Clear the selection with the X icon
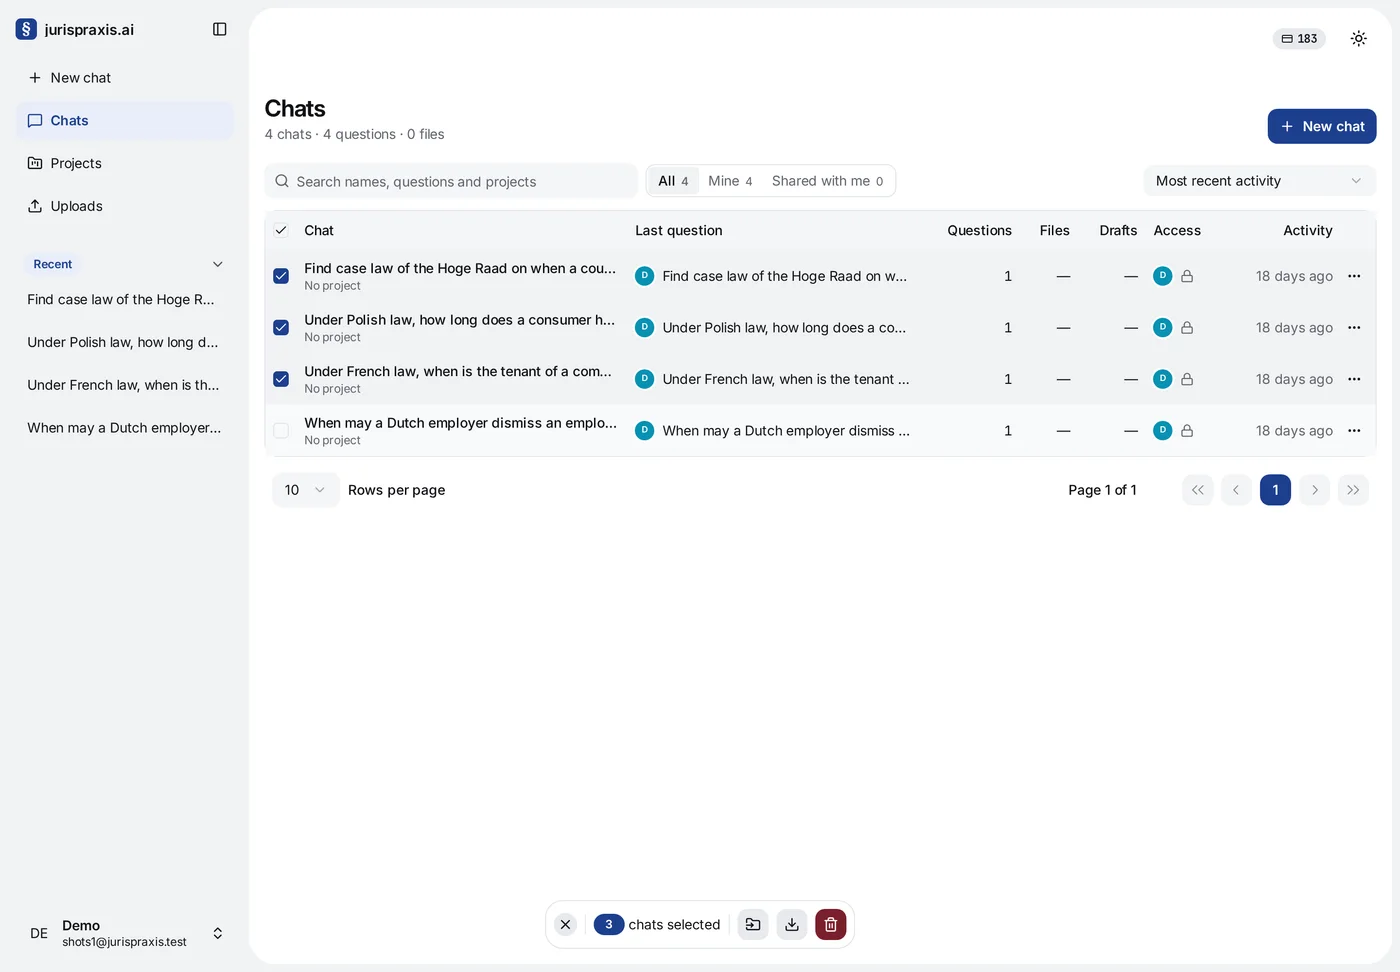Image resolution: width=1400 pixels, height=972 pixels. click(565, 925)
